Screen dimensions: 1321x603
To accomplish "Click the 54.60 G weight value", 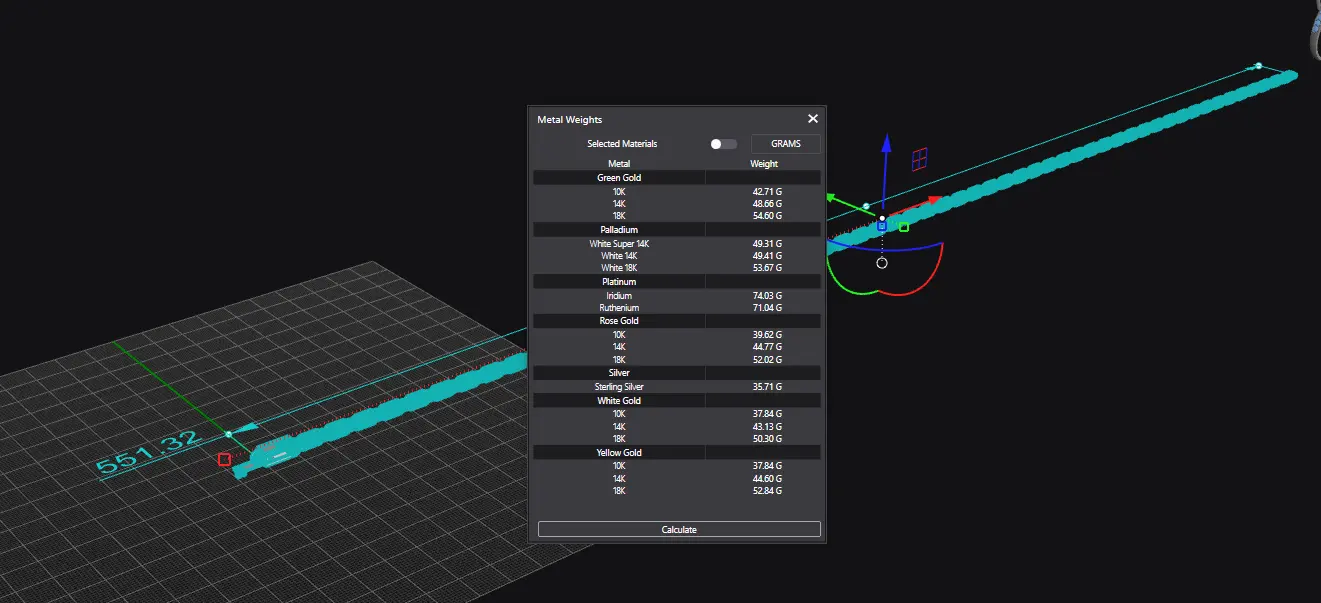I will pyautogui.click(x=768, y=216).
